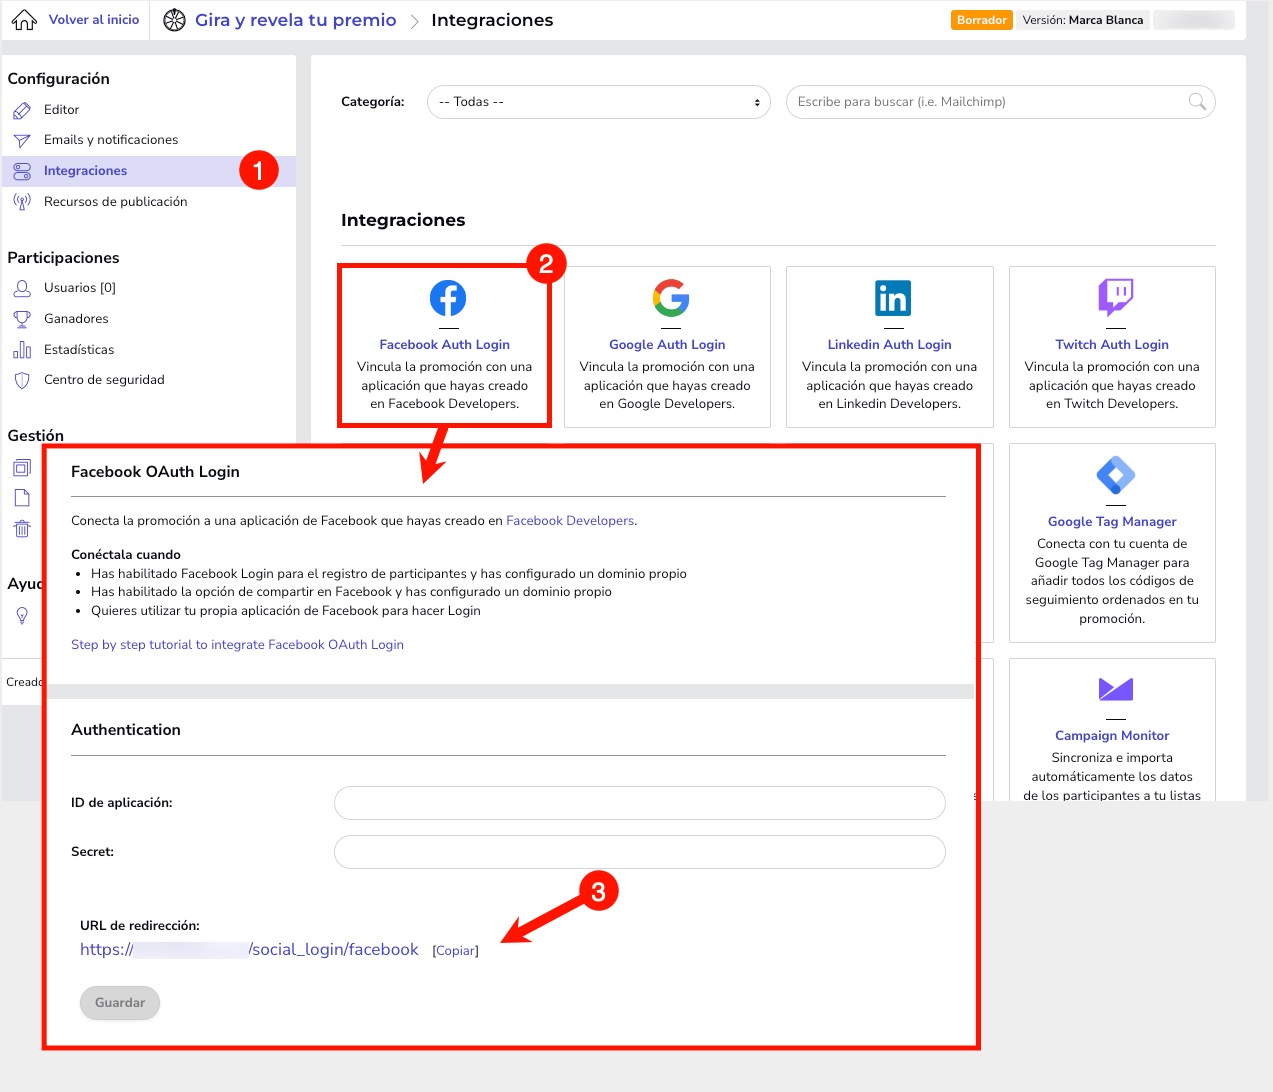Viewport: 1273px width, 1092px height.
Task: Click the trash bin icon under Gestión
Action: [22, 529]
